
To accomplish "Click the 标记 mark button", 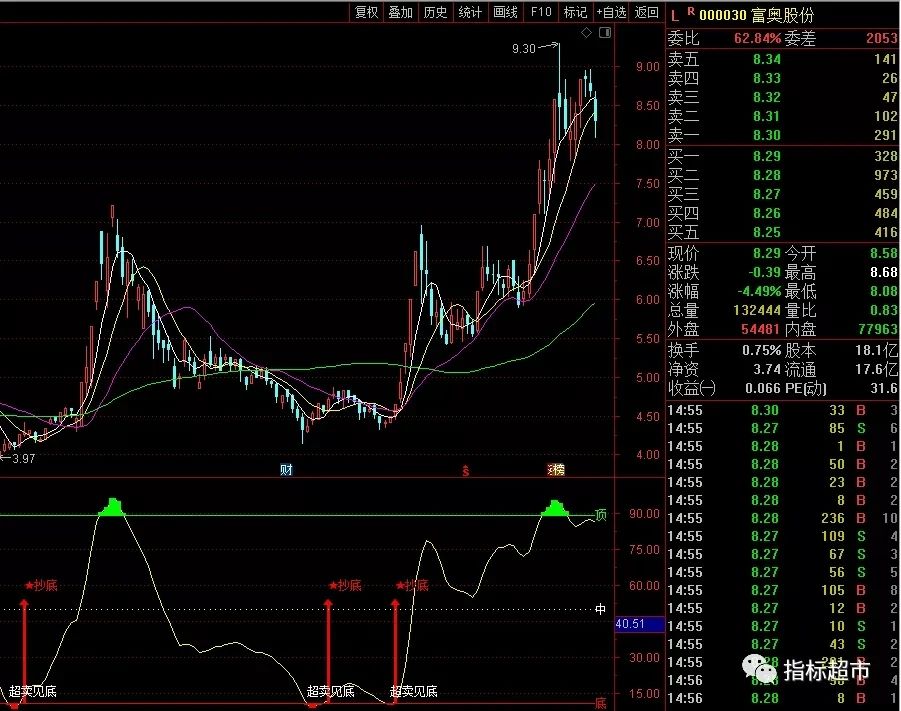I will point(575,12).
